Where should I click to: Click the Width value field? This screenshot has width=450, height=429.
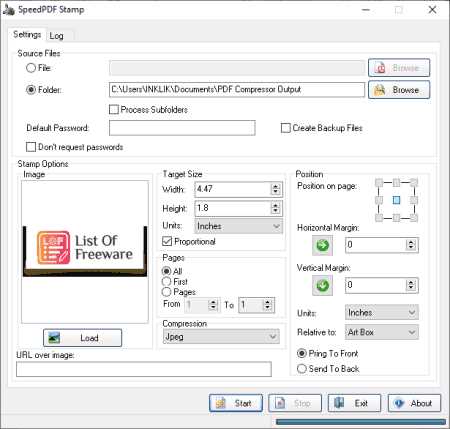click(x=233, y=189)
